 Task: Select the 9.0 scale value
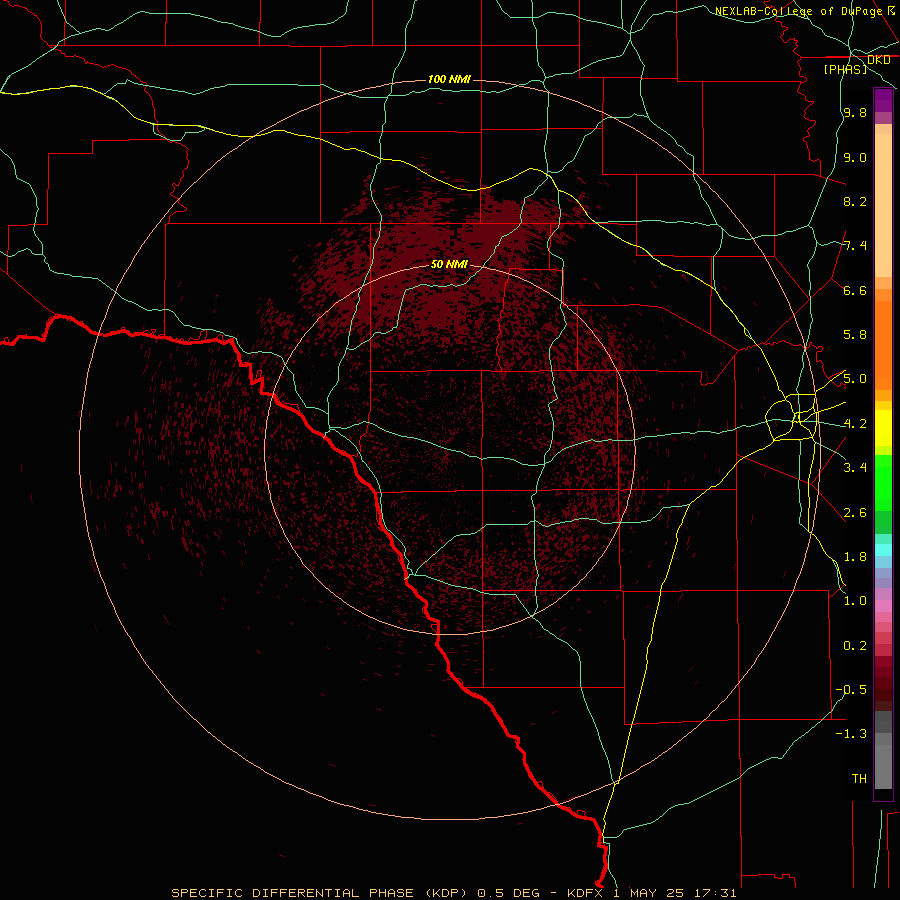tap(855, 157)
